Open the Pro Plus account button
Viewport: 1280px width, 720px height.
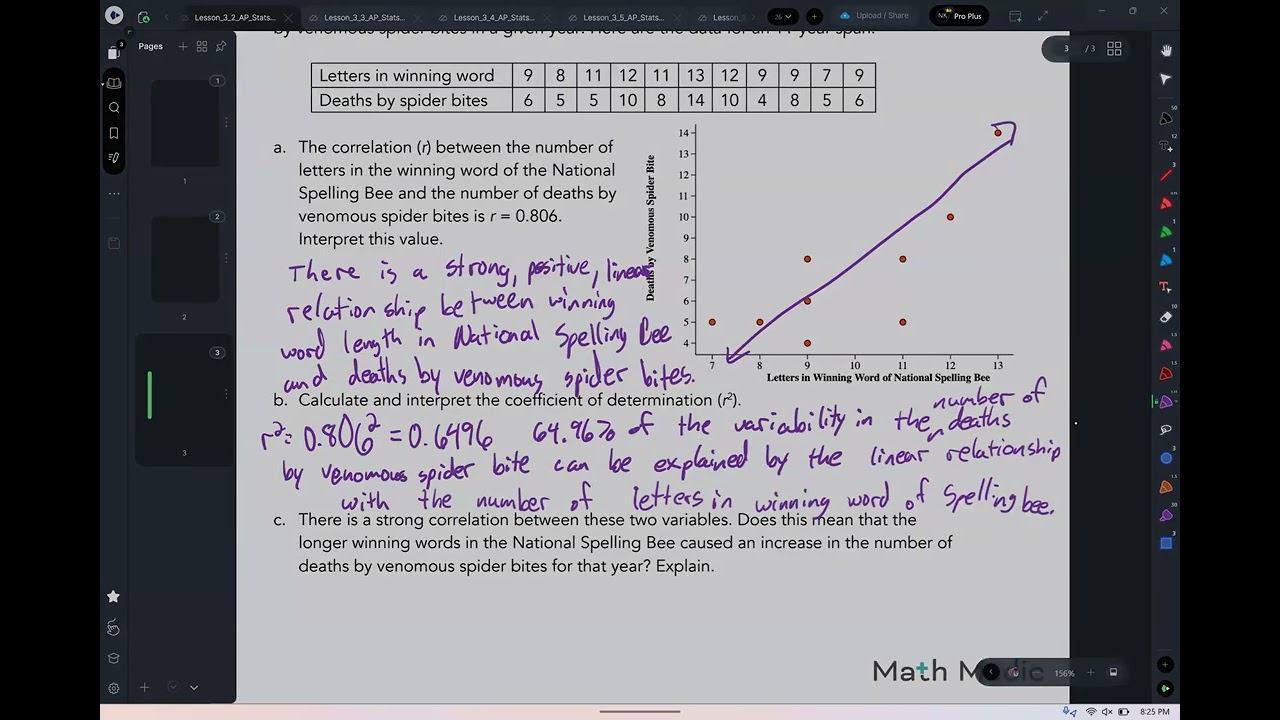[x=959, y=16]
